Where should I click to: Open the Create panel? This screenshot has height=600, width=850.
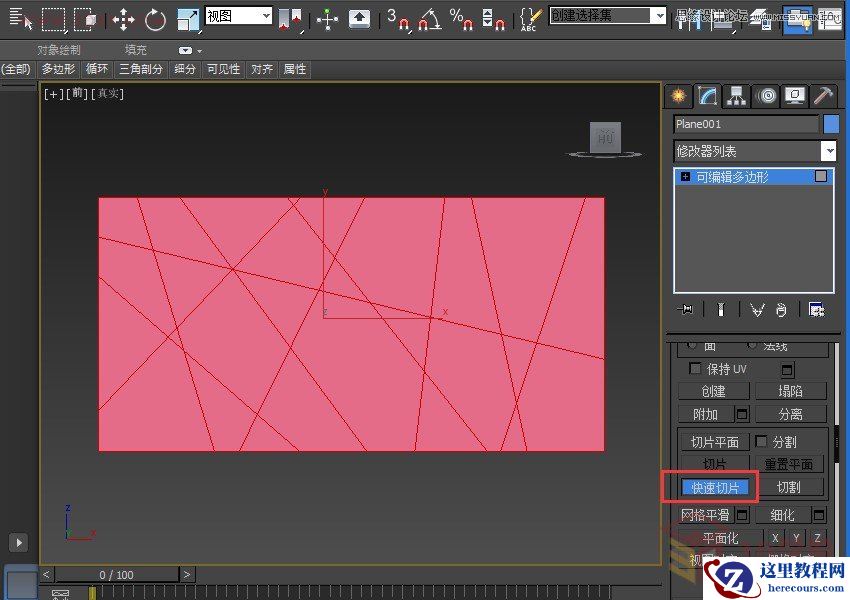[677, 96]
